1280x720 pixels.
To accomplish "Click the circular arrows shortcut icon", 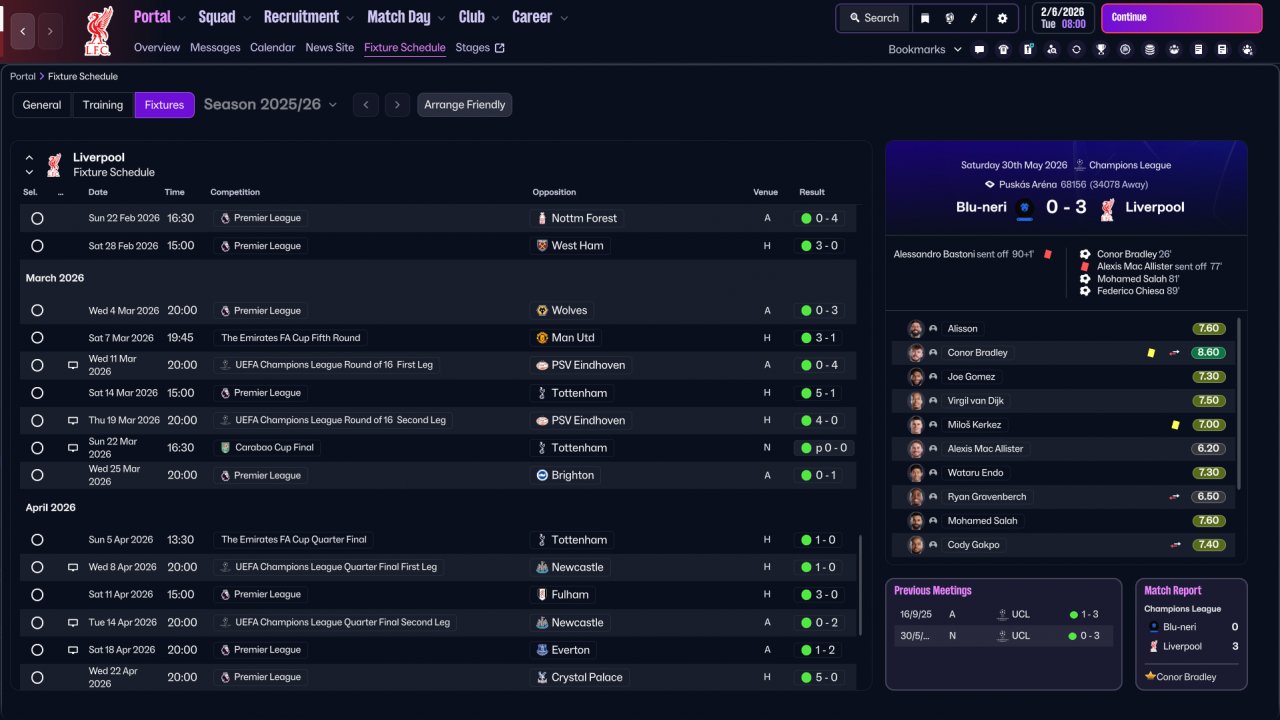I will tap(1076, 49).
